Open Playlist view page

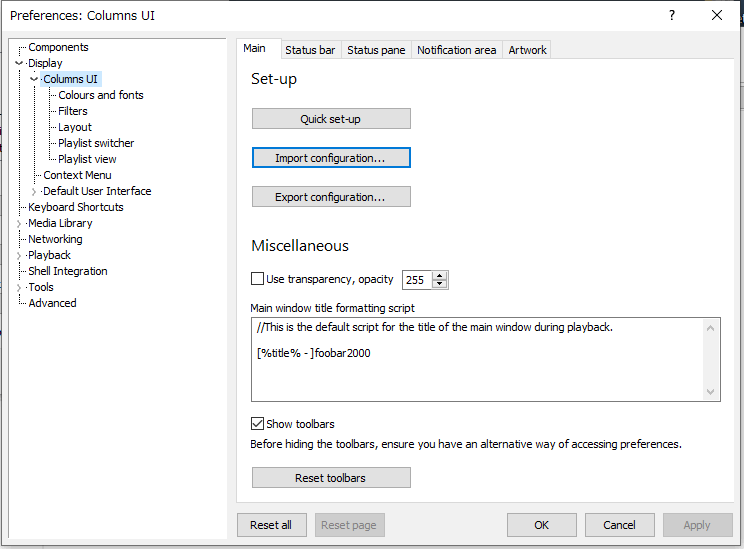point(87,159)
